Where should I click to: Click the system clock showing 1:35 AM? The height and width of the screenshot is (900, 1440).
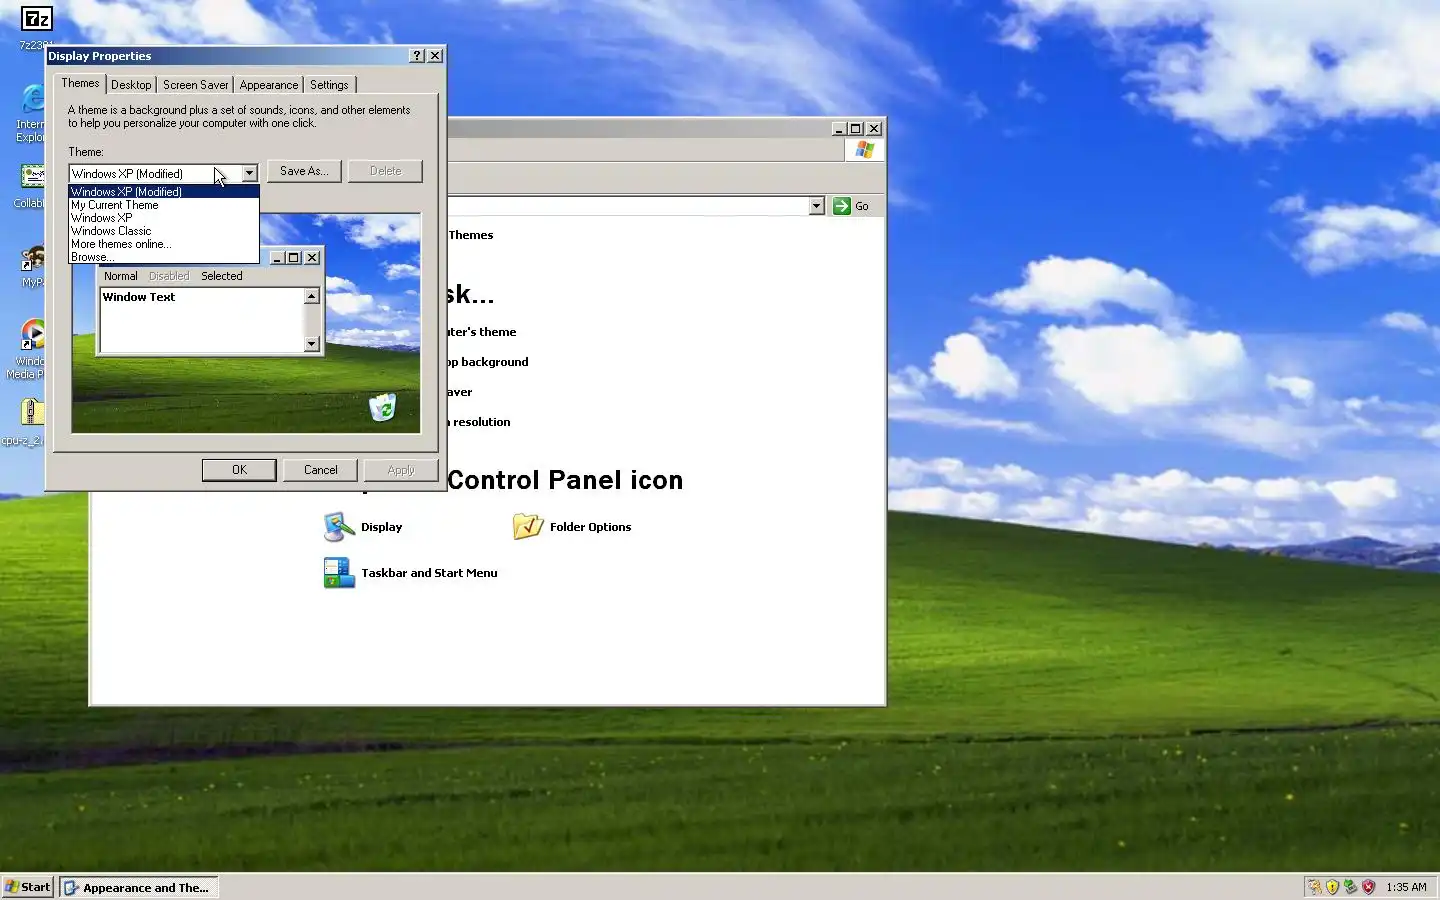[1406, 887]
